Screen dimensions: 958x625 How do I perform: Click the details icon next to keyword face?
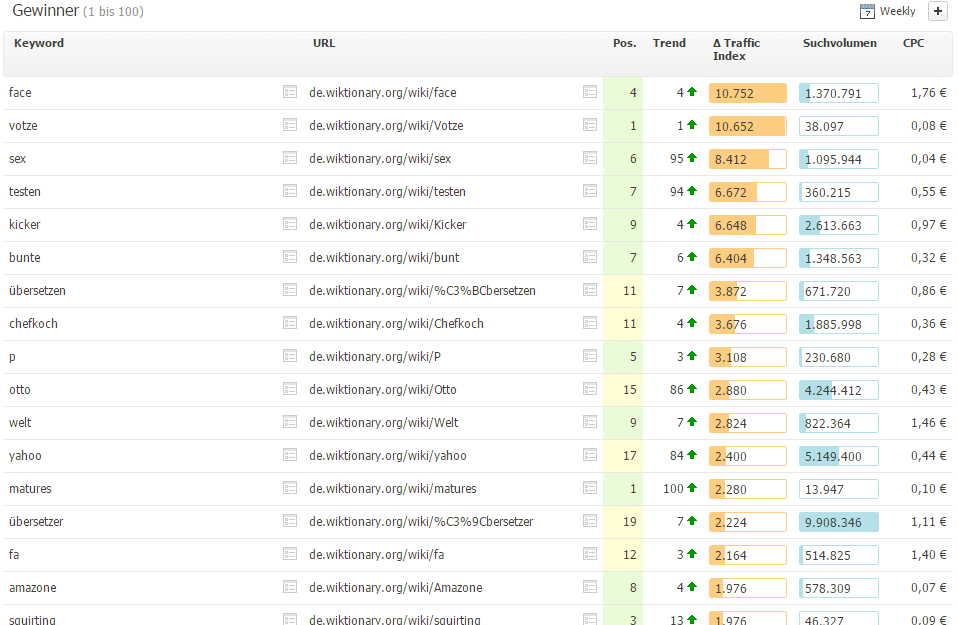click(x=290, y=92)
